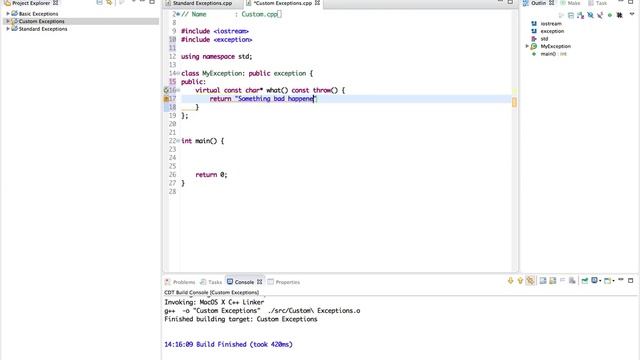The height and width of the screenshot is (360, 640).
Task: Select exception include in Outline
Action: (x=552, y=31)
